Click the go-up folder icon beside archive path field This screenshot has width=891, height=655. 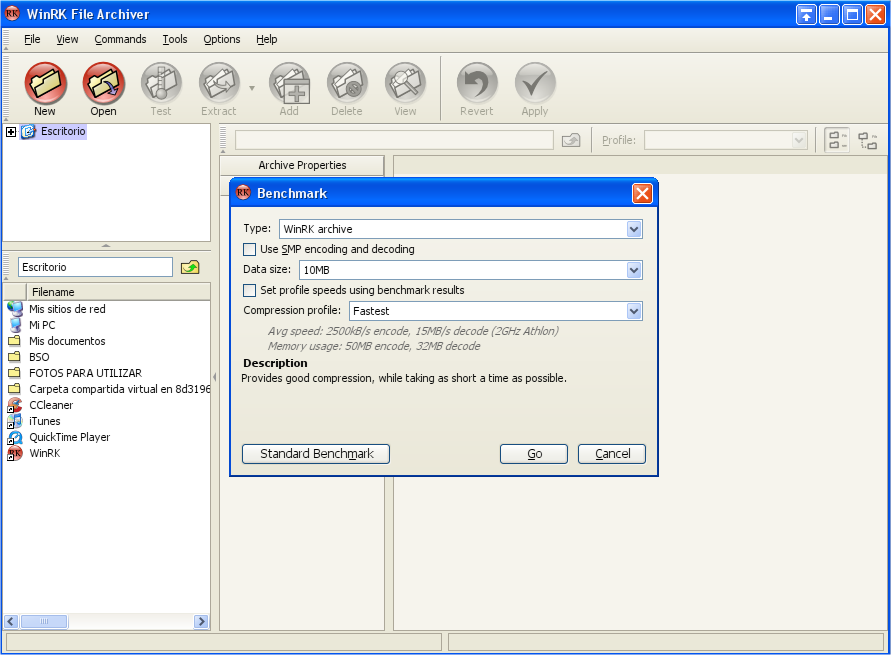[x=571, y=140]
